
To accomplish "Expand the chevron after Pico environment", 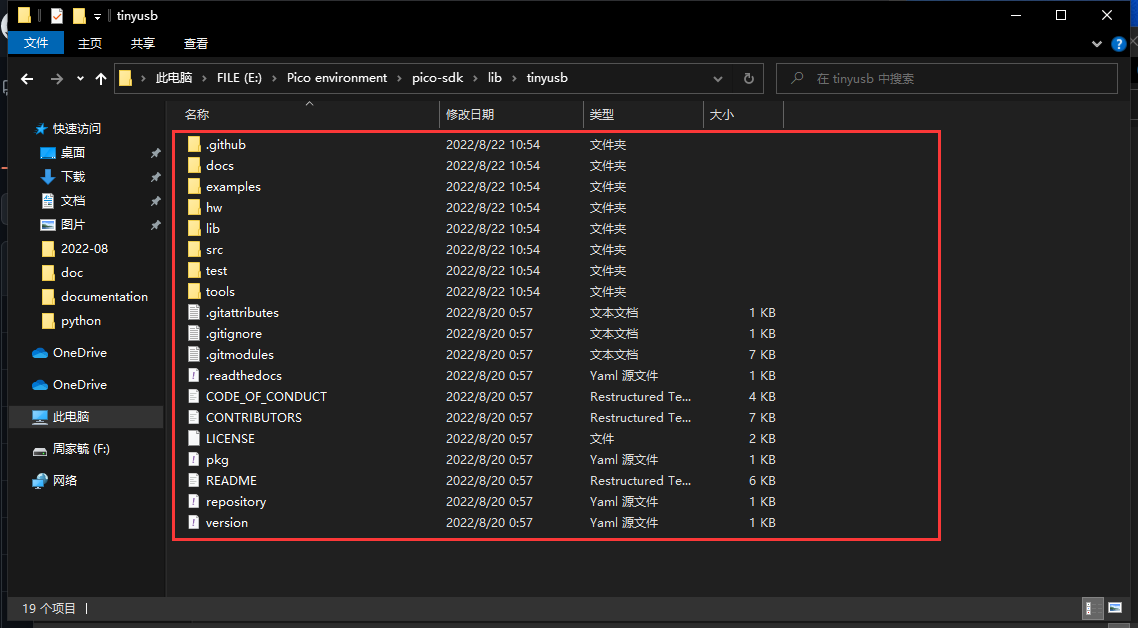I will click(400, 78).
